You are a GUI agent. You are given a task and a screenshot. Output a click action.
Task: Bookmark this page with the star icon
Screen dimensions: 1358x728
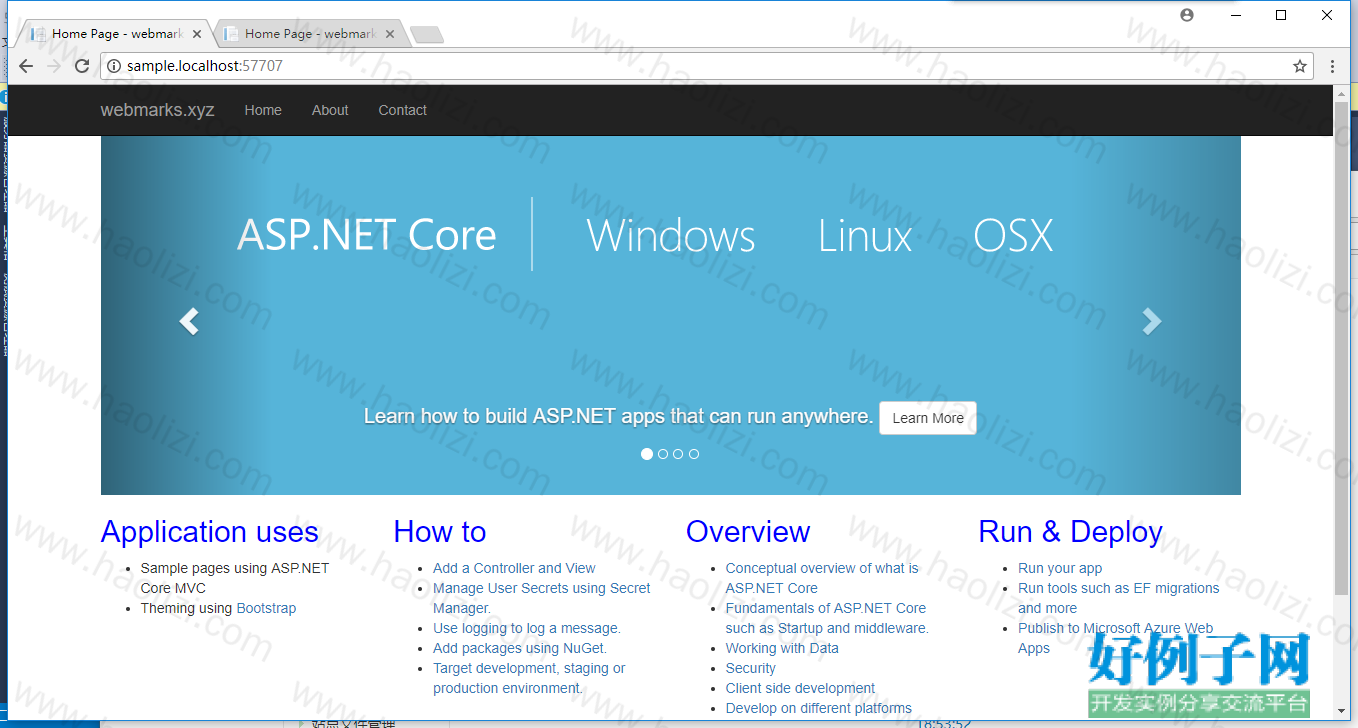pyautogui.click(x=1300, y=66)
